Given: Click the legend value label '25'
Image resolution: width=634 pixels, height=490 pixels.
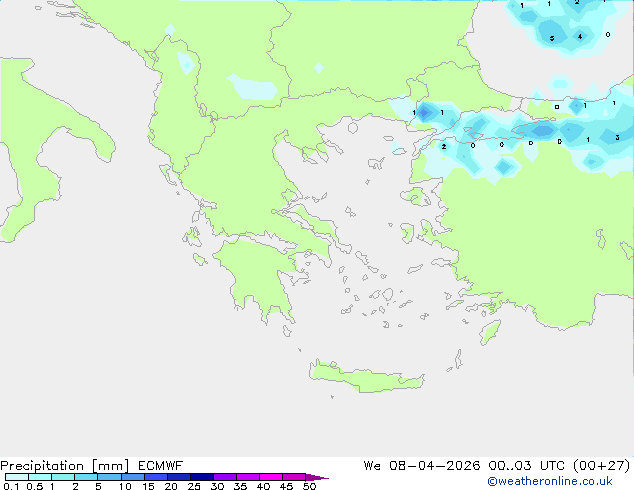Looking at the screenshot, I should 194,486.
